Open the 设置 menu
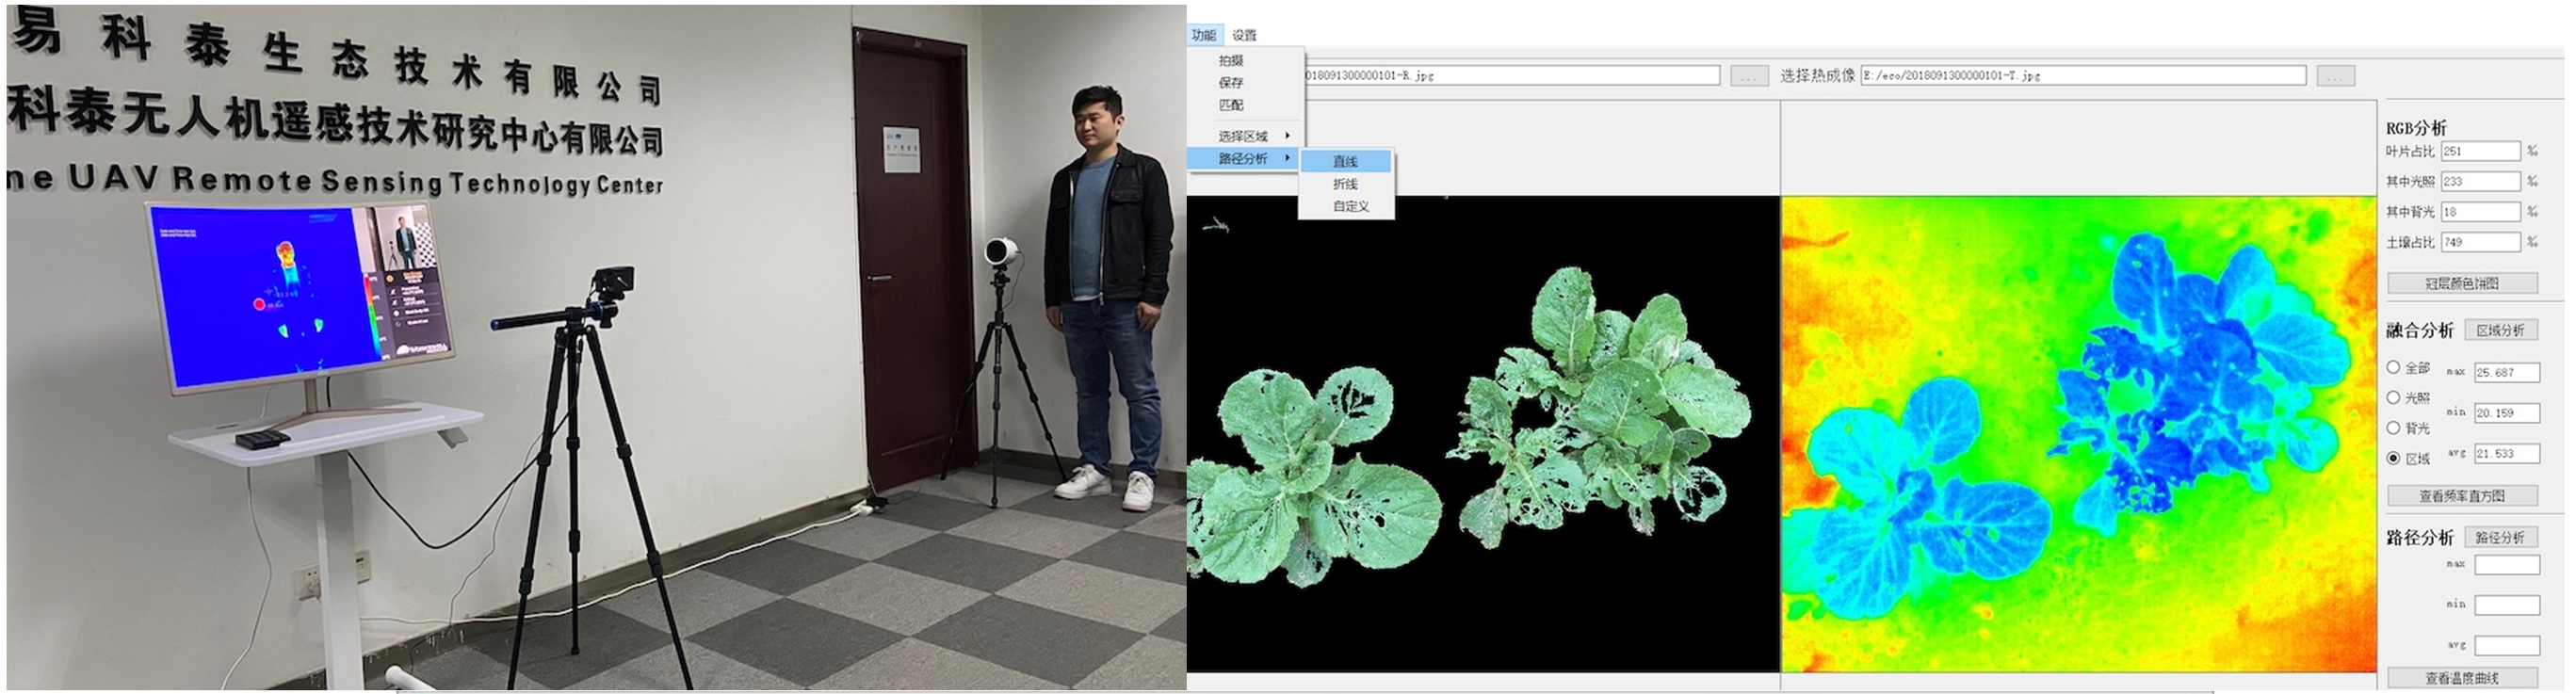Viewport: 2576px width, 694px height. pyautogui.click(x=1244, y=35)
